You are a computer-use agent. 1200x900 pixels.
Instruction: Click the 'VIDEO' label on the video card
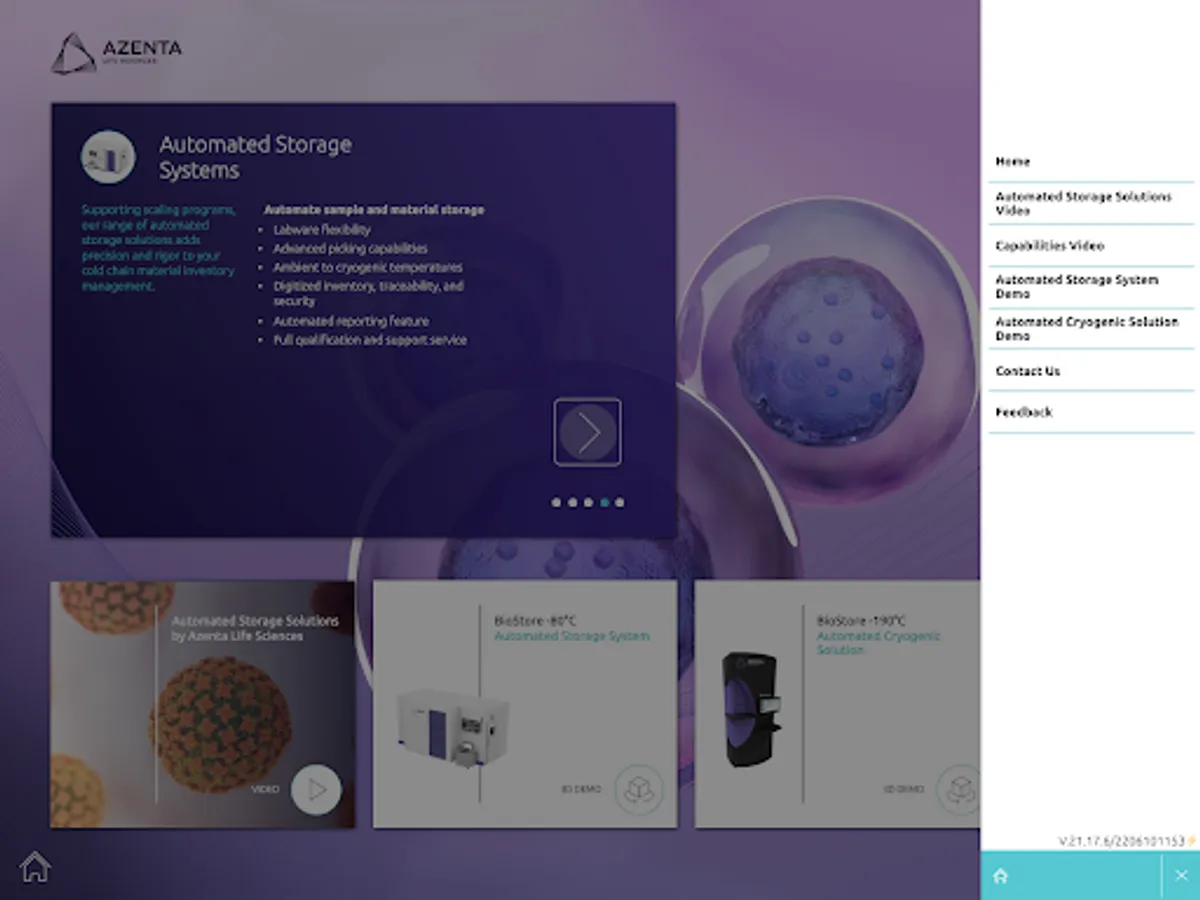(265, 790)
